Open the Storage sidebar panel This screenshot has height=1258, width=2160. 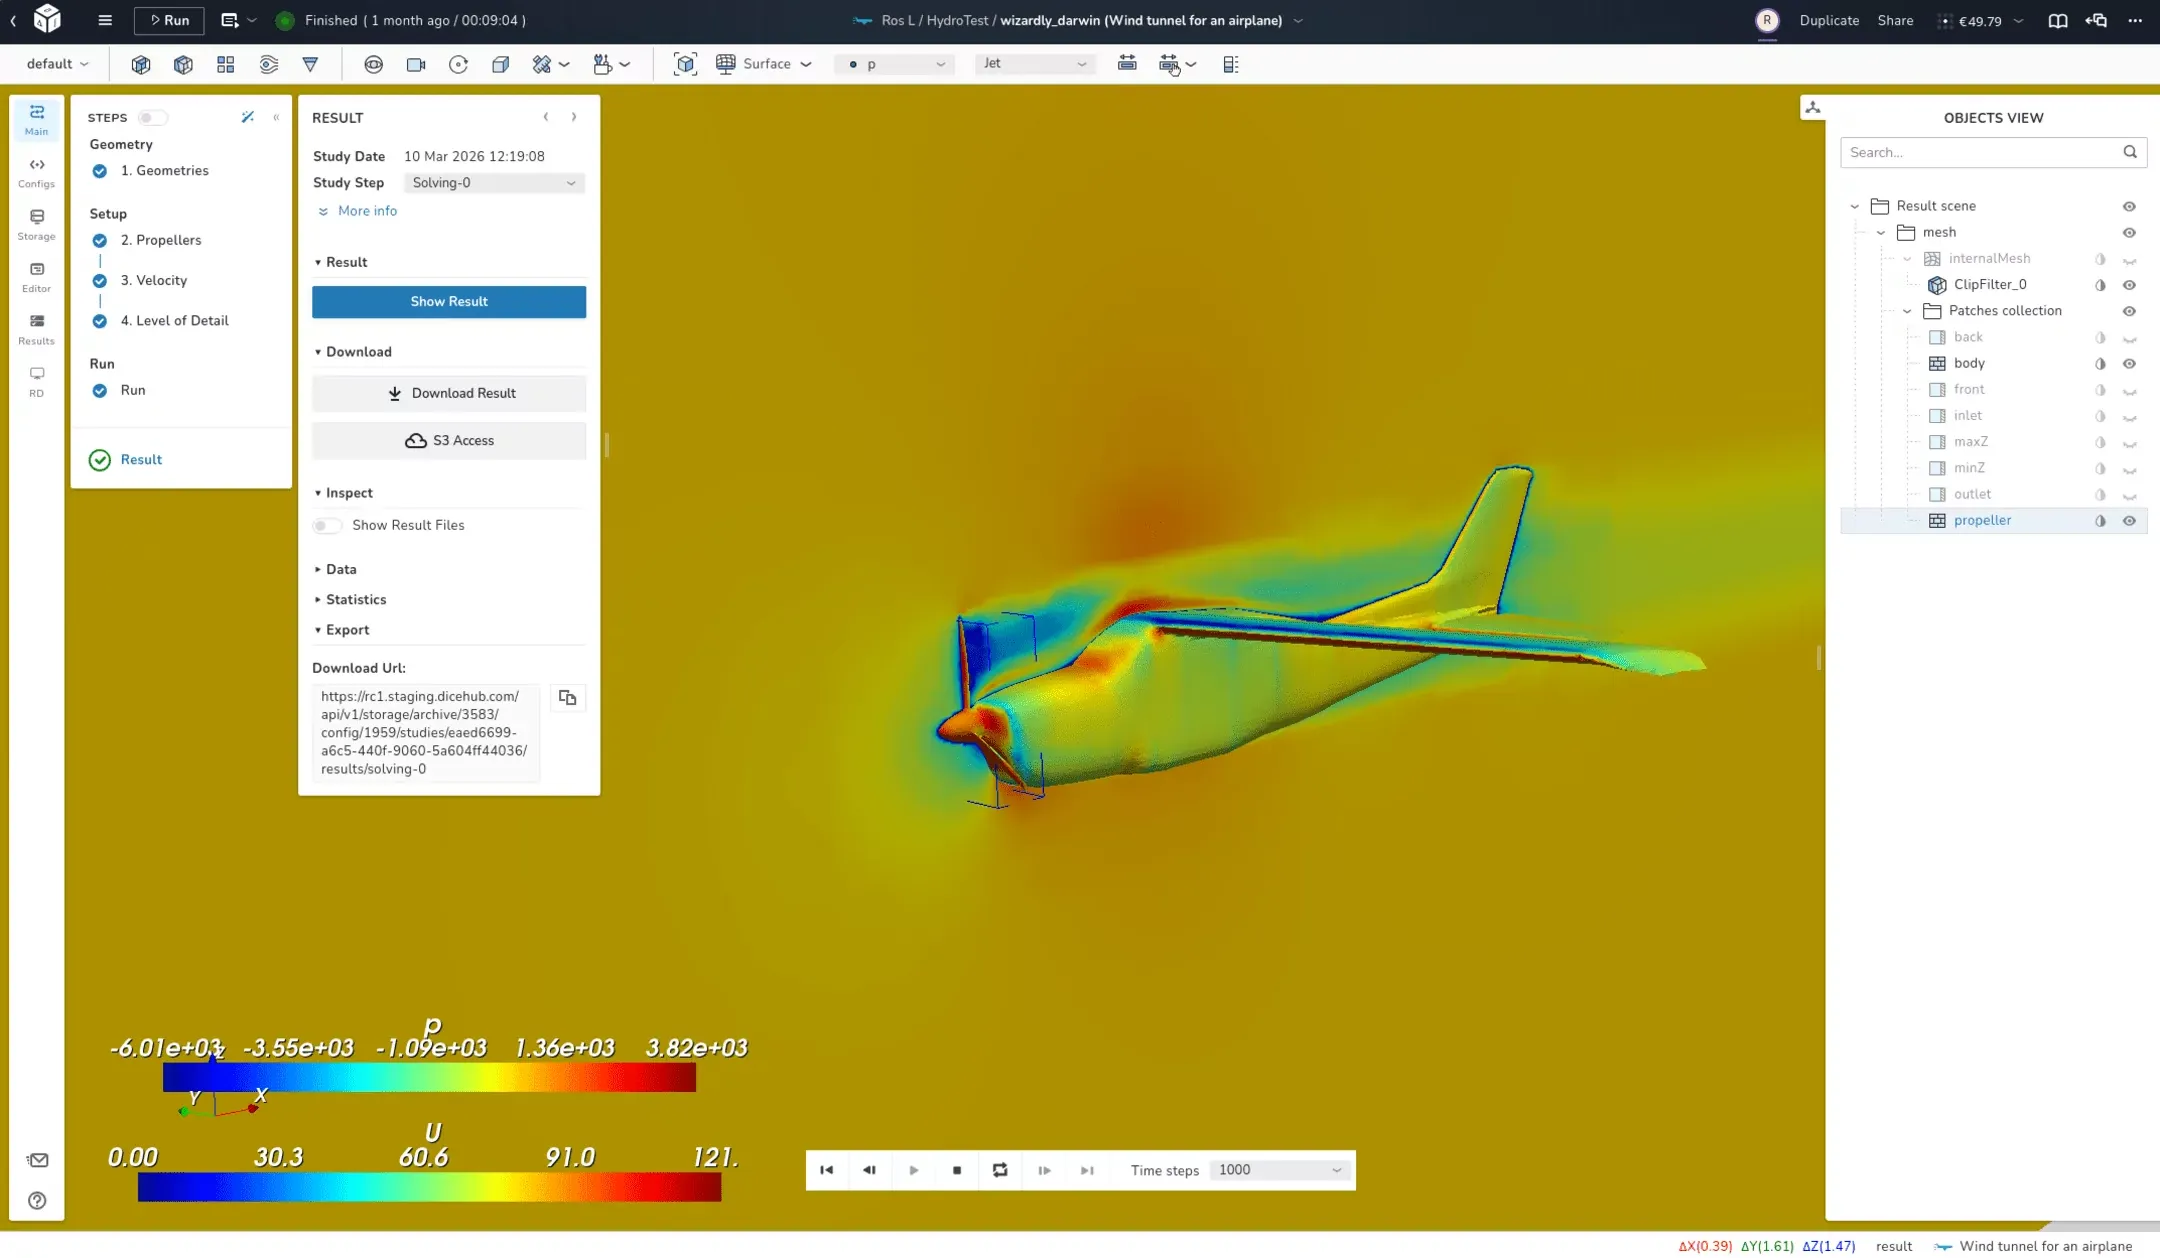click(x=36, y=224)
